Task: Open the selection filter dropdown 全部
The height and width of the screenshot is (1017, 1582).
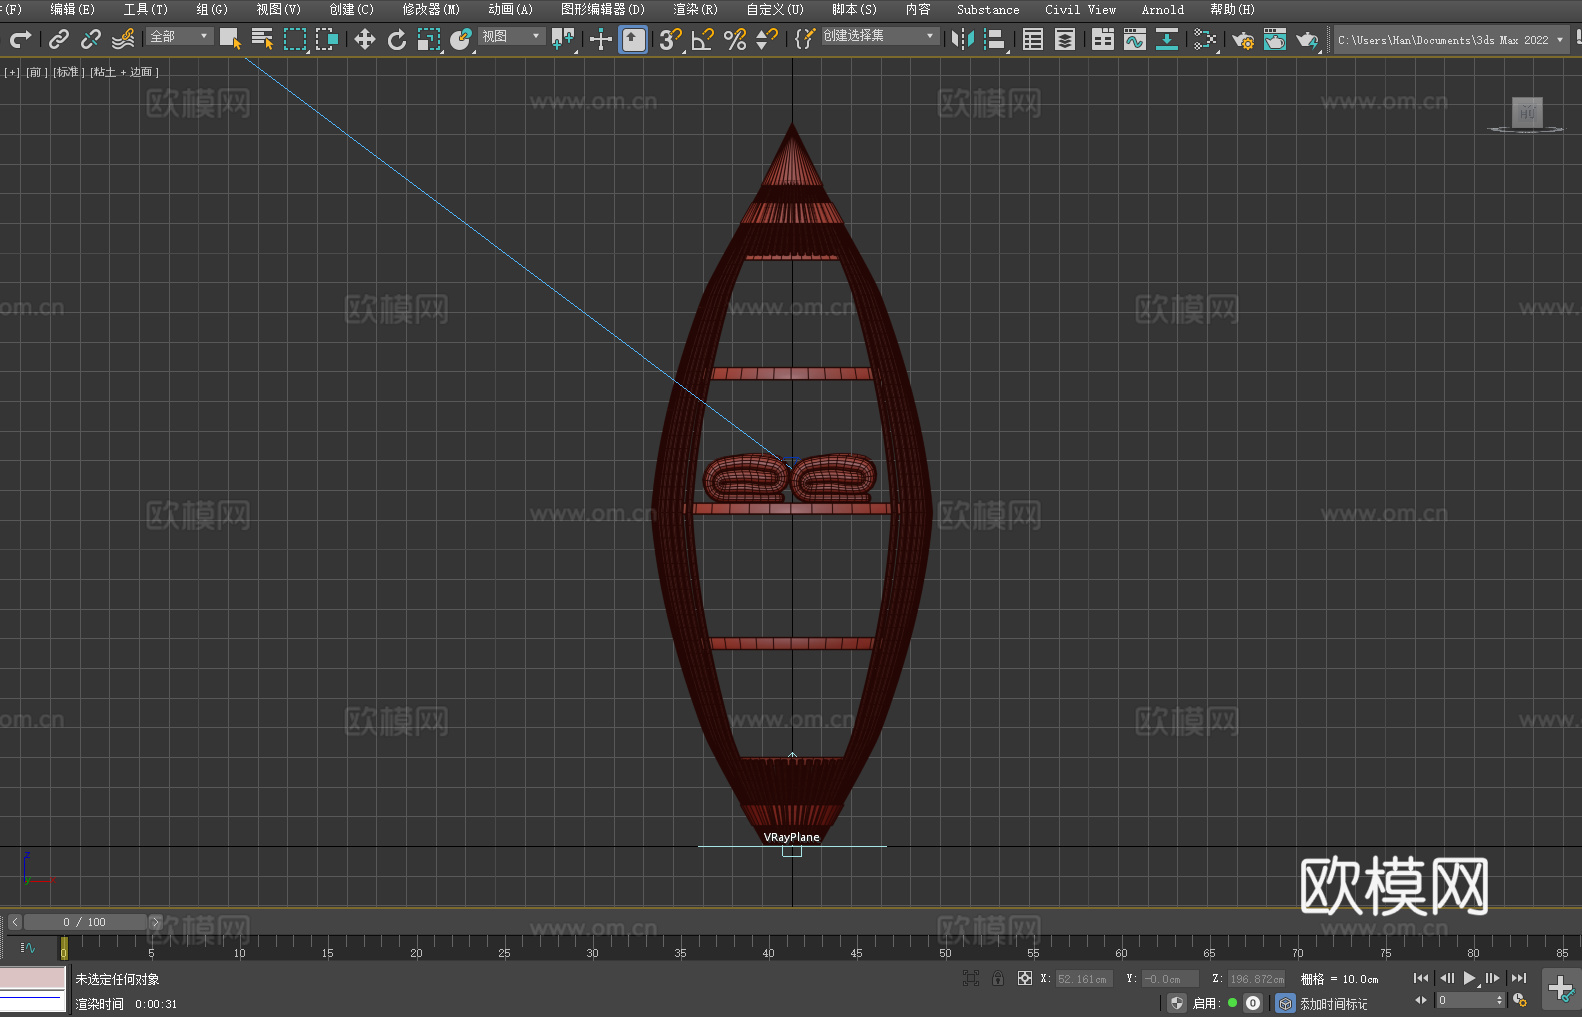Action: pyautogui.click(x=179, y=36)
